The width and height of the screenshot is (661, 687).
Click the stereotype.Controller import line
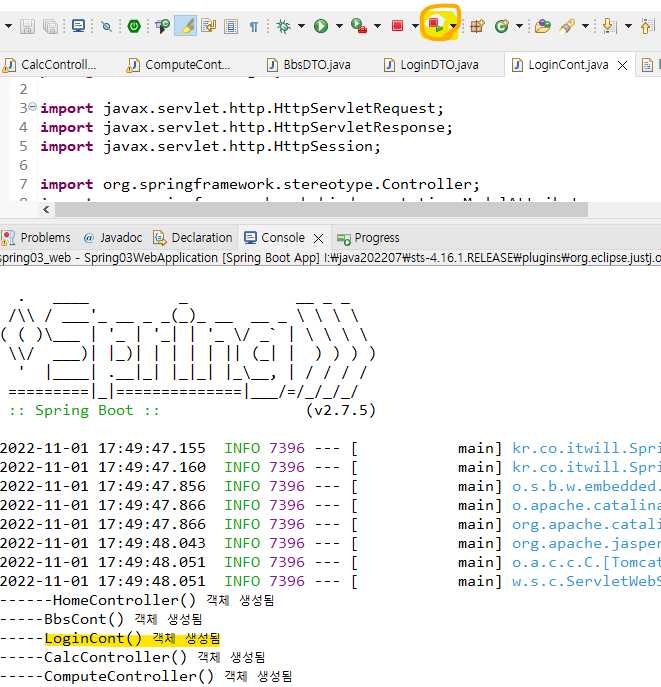pyautogui.click(x=260, y=184)
